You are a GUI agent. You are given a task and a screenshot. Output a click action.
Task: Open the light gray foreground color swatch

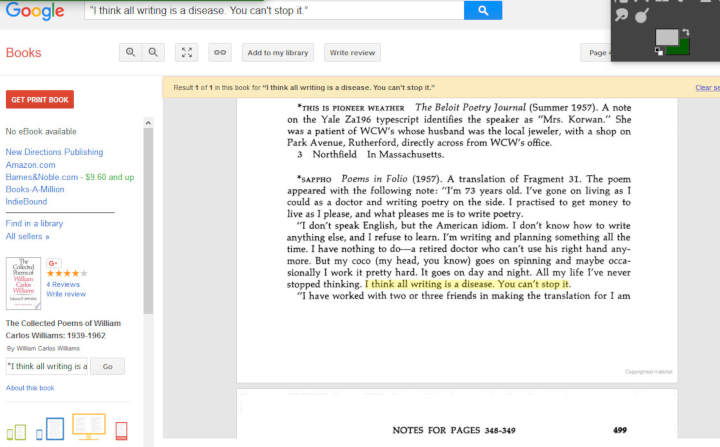coord(665,38)
